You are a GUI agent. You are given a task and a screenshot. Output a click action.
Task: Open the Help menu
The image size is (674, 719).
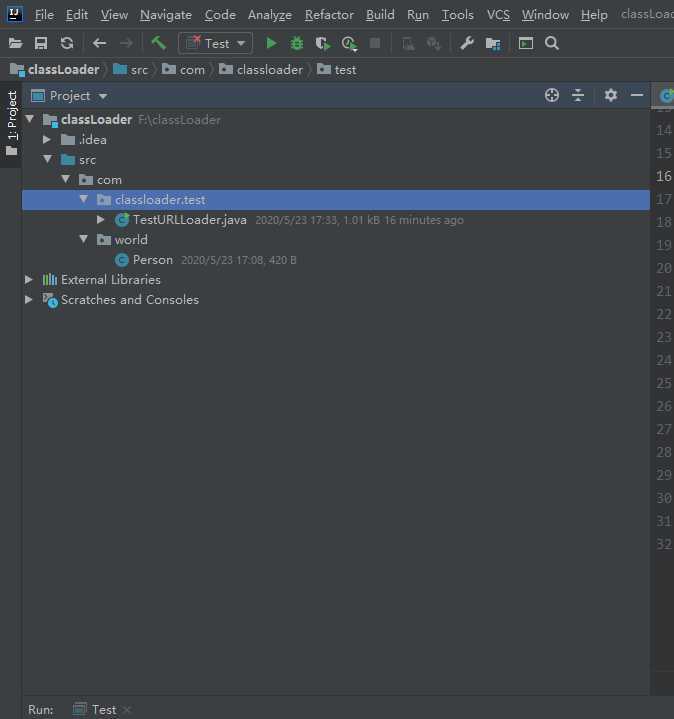tap(594, 15)
